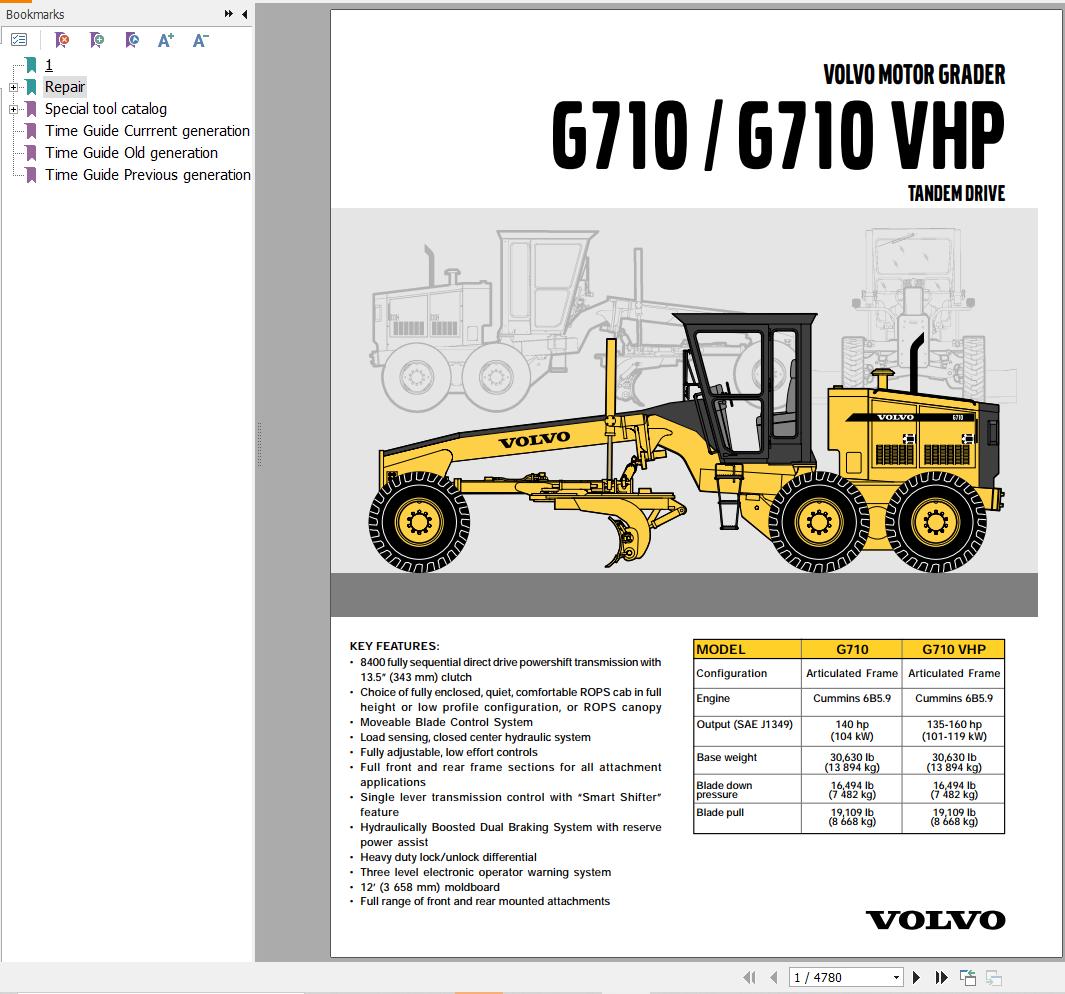Open Time Guide Old generation bookmark
The width and height of the screenshot is (1065, 994).
pyautogui.click(x=131, y=153)
